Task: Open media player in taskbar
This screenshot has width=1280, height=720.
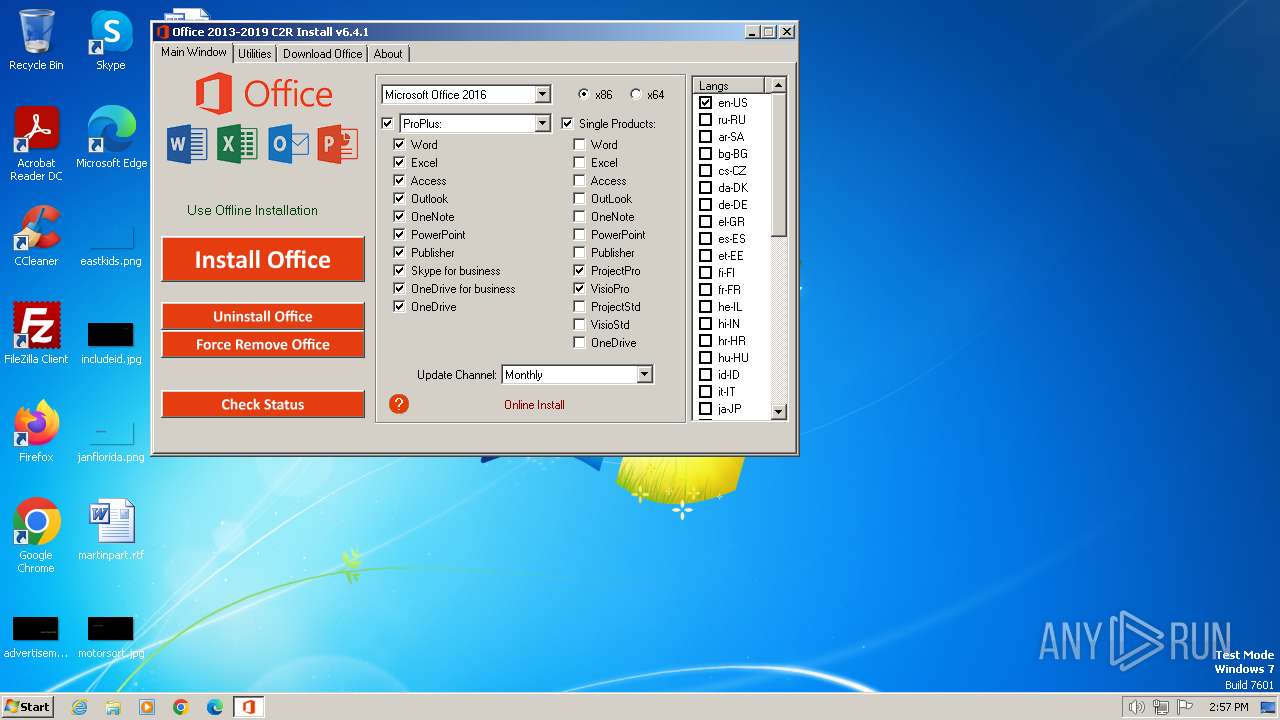Action: (x=147, y=707)
